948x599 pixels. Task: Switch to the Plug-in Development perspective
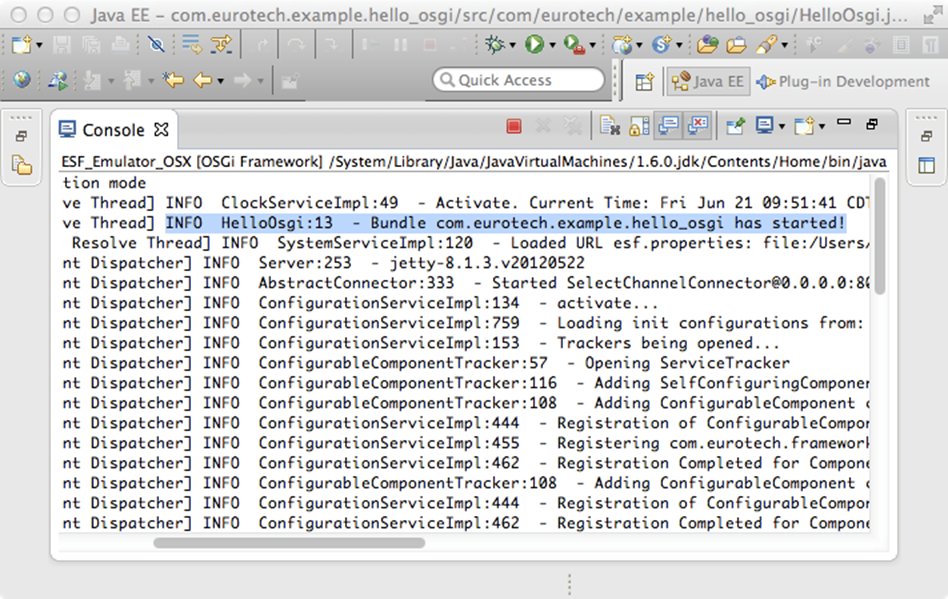[x=843, y=81]
